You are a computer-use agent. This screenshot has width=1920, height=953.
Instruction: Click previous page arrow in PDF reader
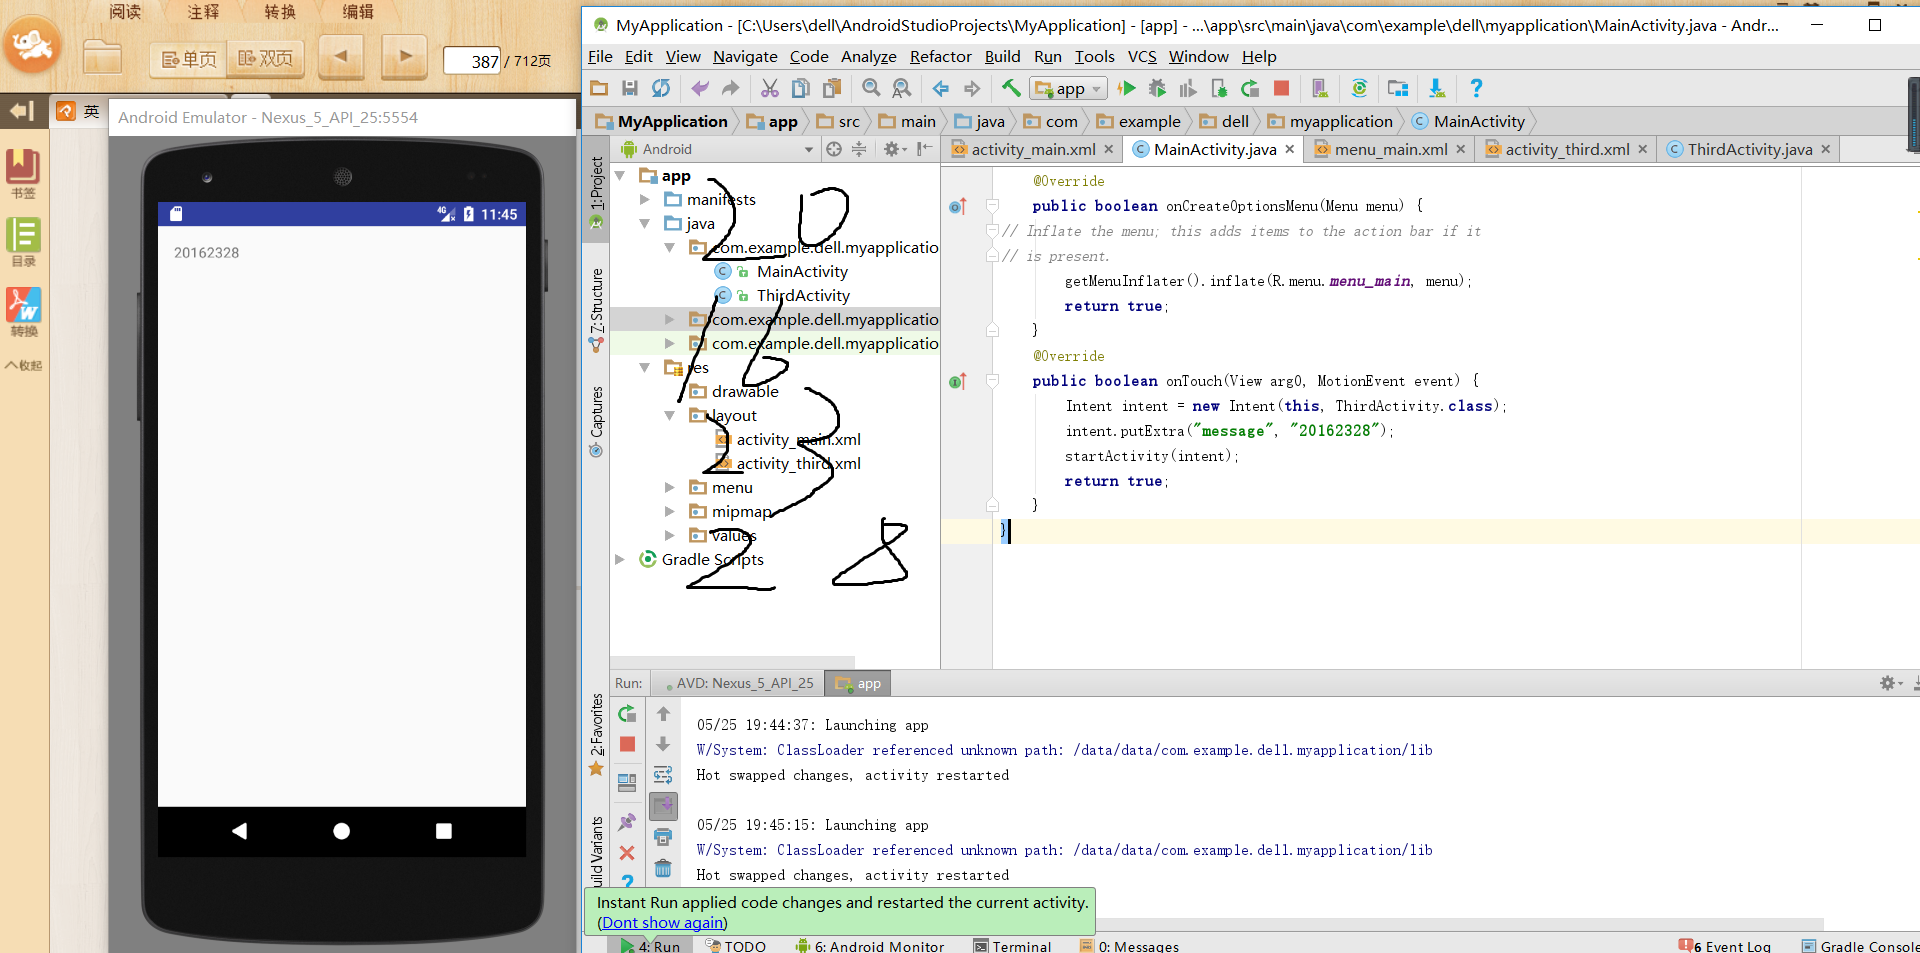click(x=341, y=57)
